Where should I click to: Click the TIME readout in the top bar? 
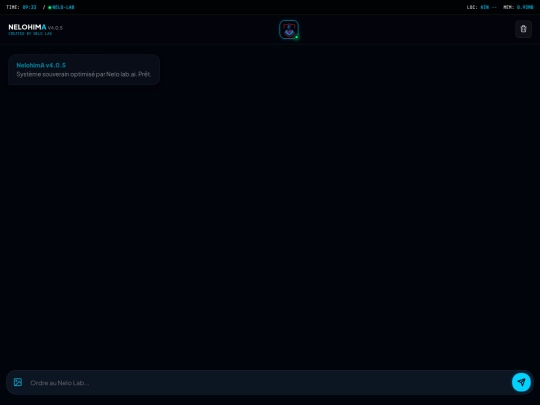point(21,7)
